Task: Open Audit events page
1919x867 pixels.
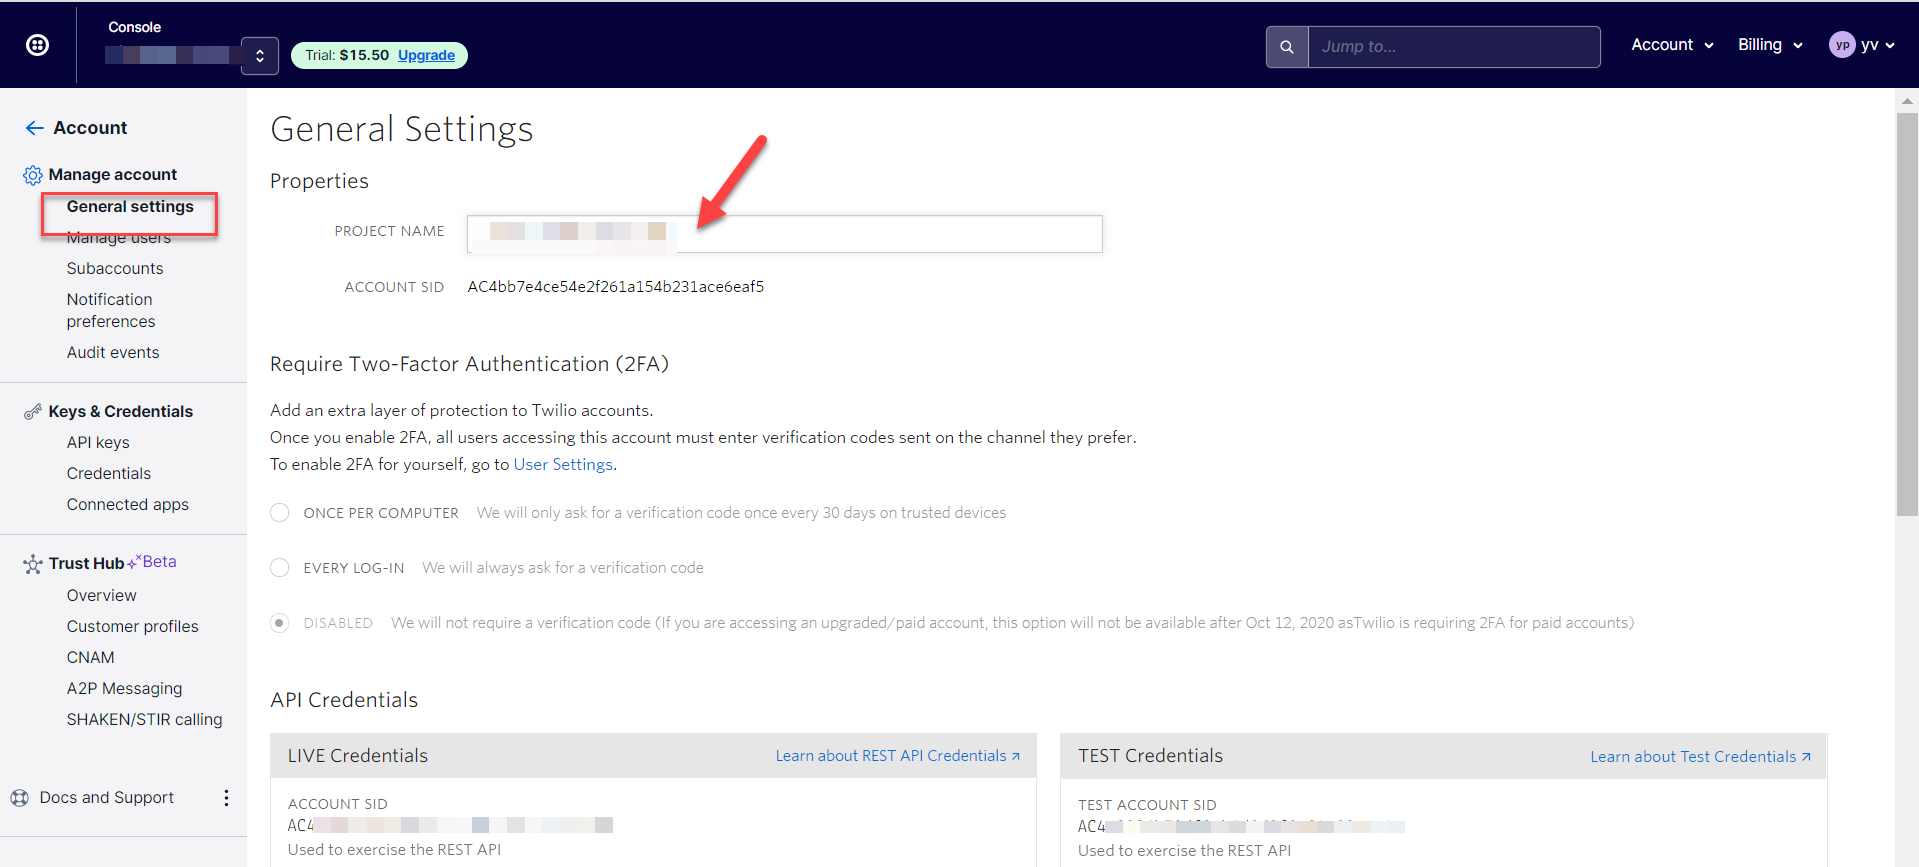Action: click(113, 353)
